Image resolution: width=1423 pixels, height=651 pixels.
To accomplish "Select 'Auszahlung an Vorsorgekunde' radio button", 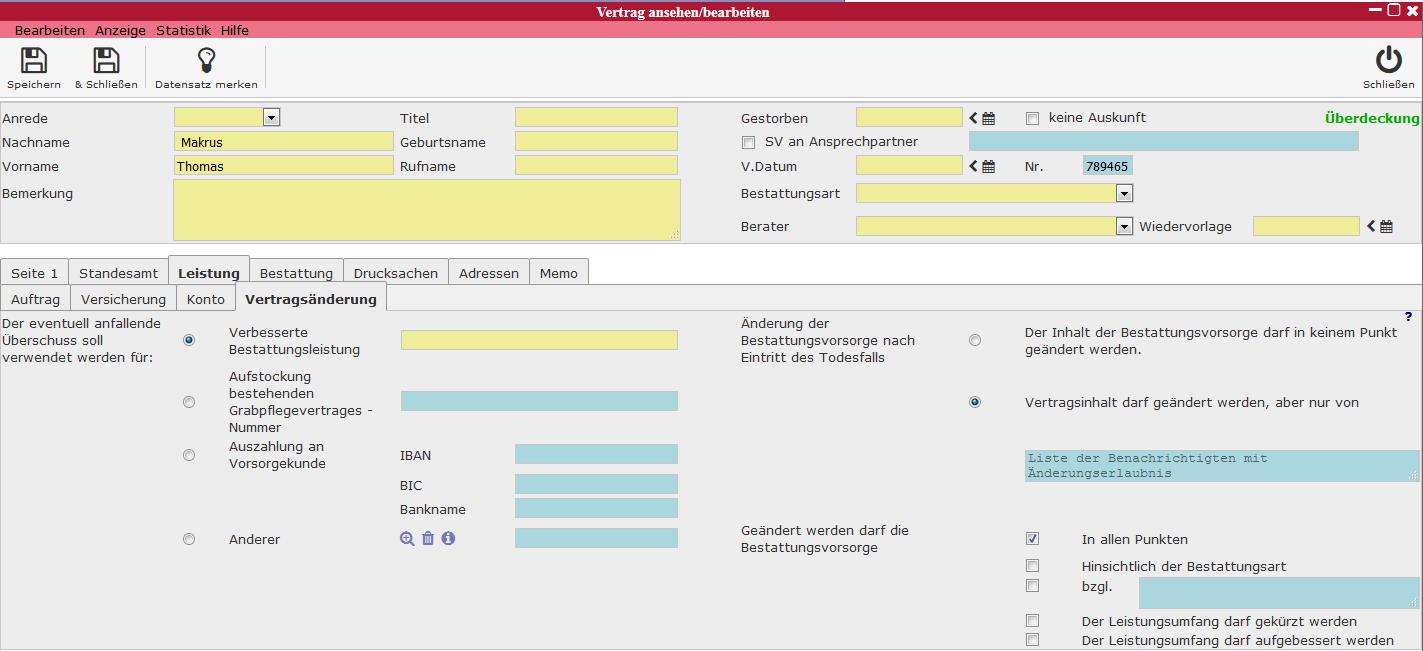I will tap(189, 455).
